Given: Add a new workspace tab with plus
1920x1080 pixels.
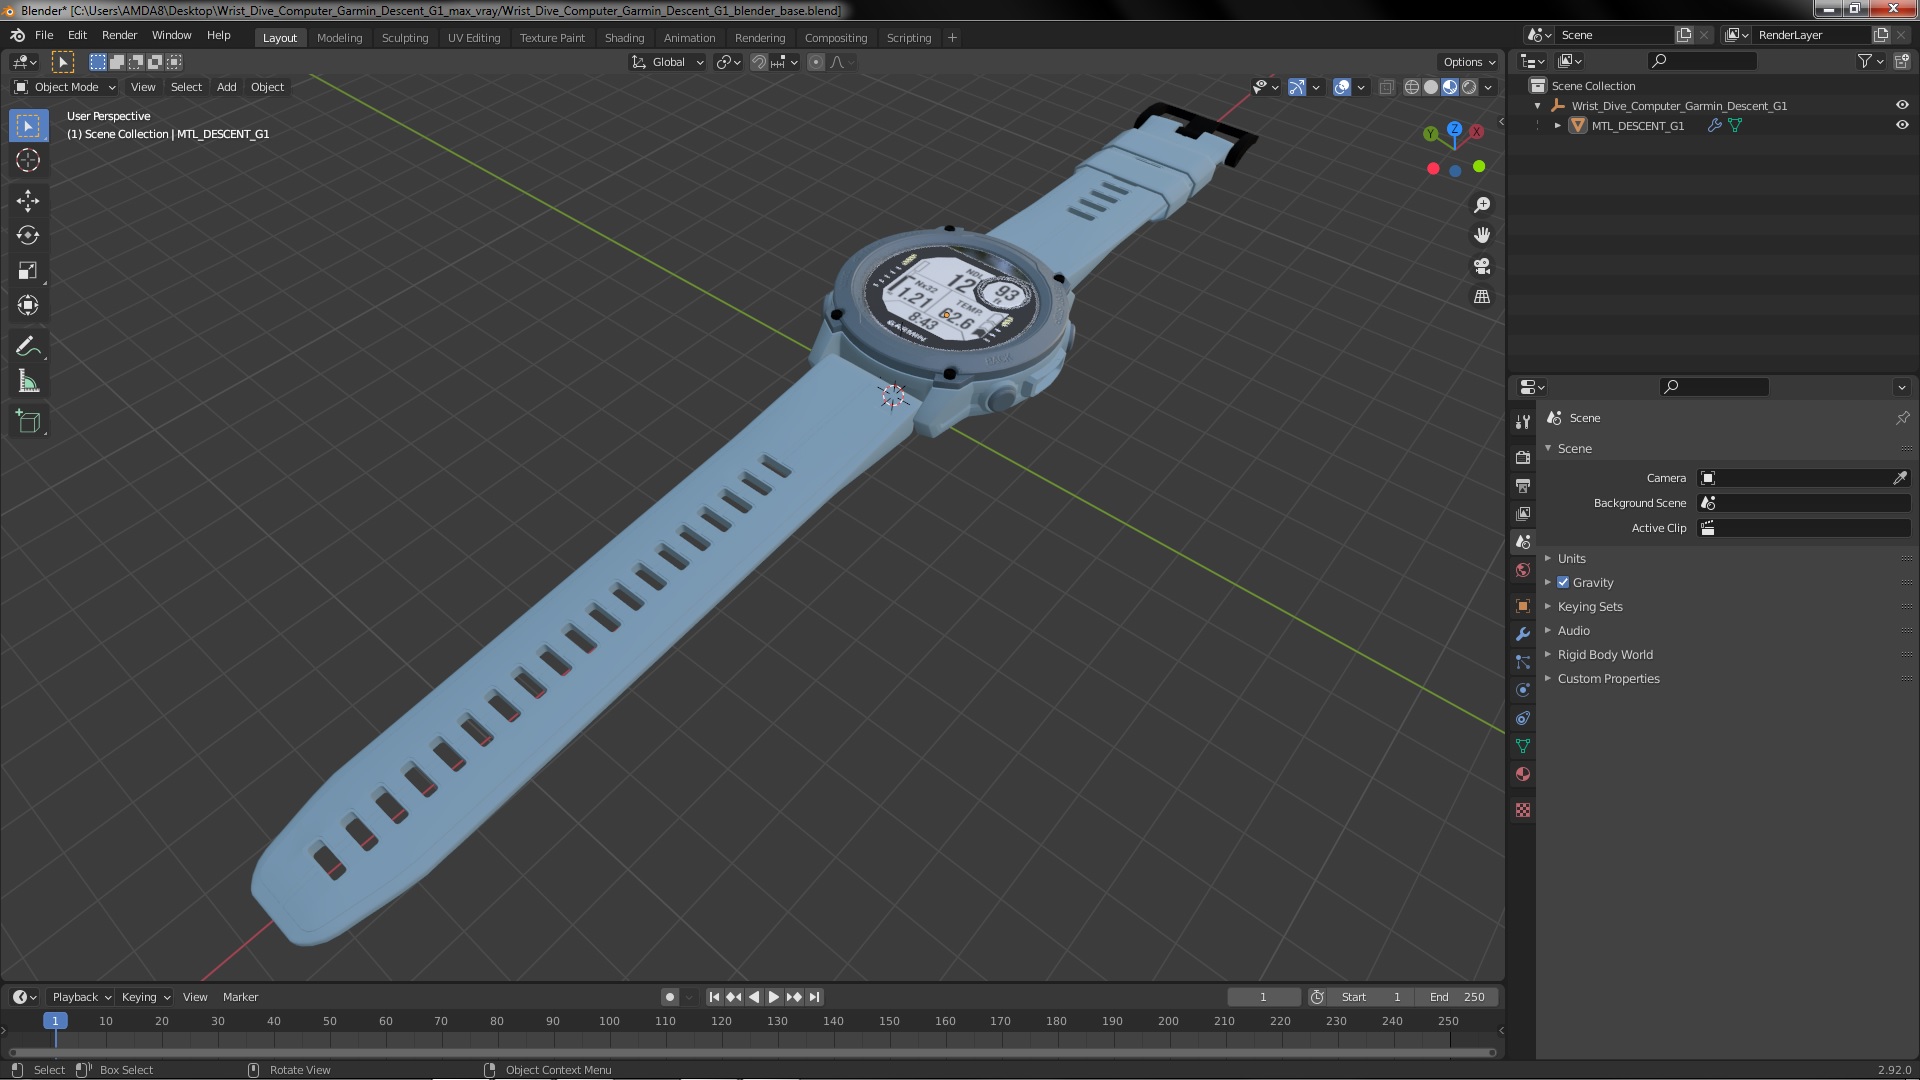Looking at the screenshot, I should pos(952,38).
